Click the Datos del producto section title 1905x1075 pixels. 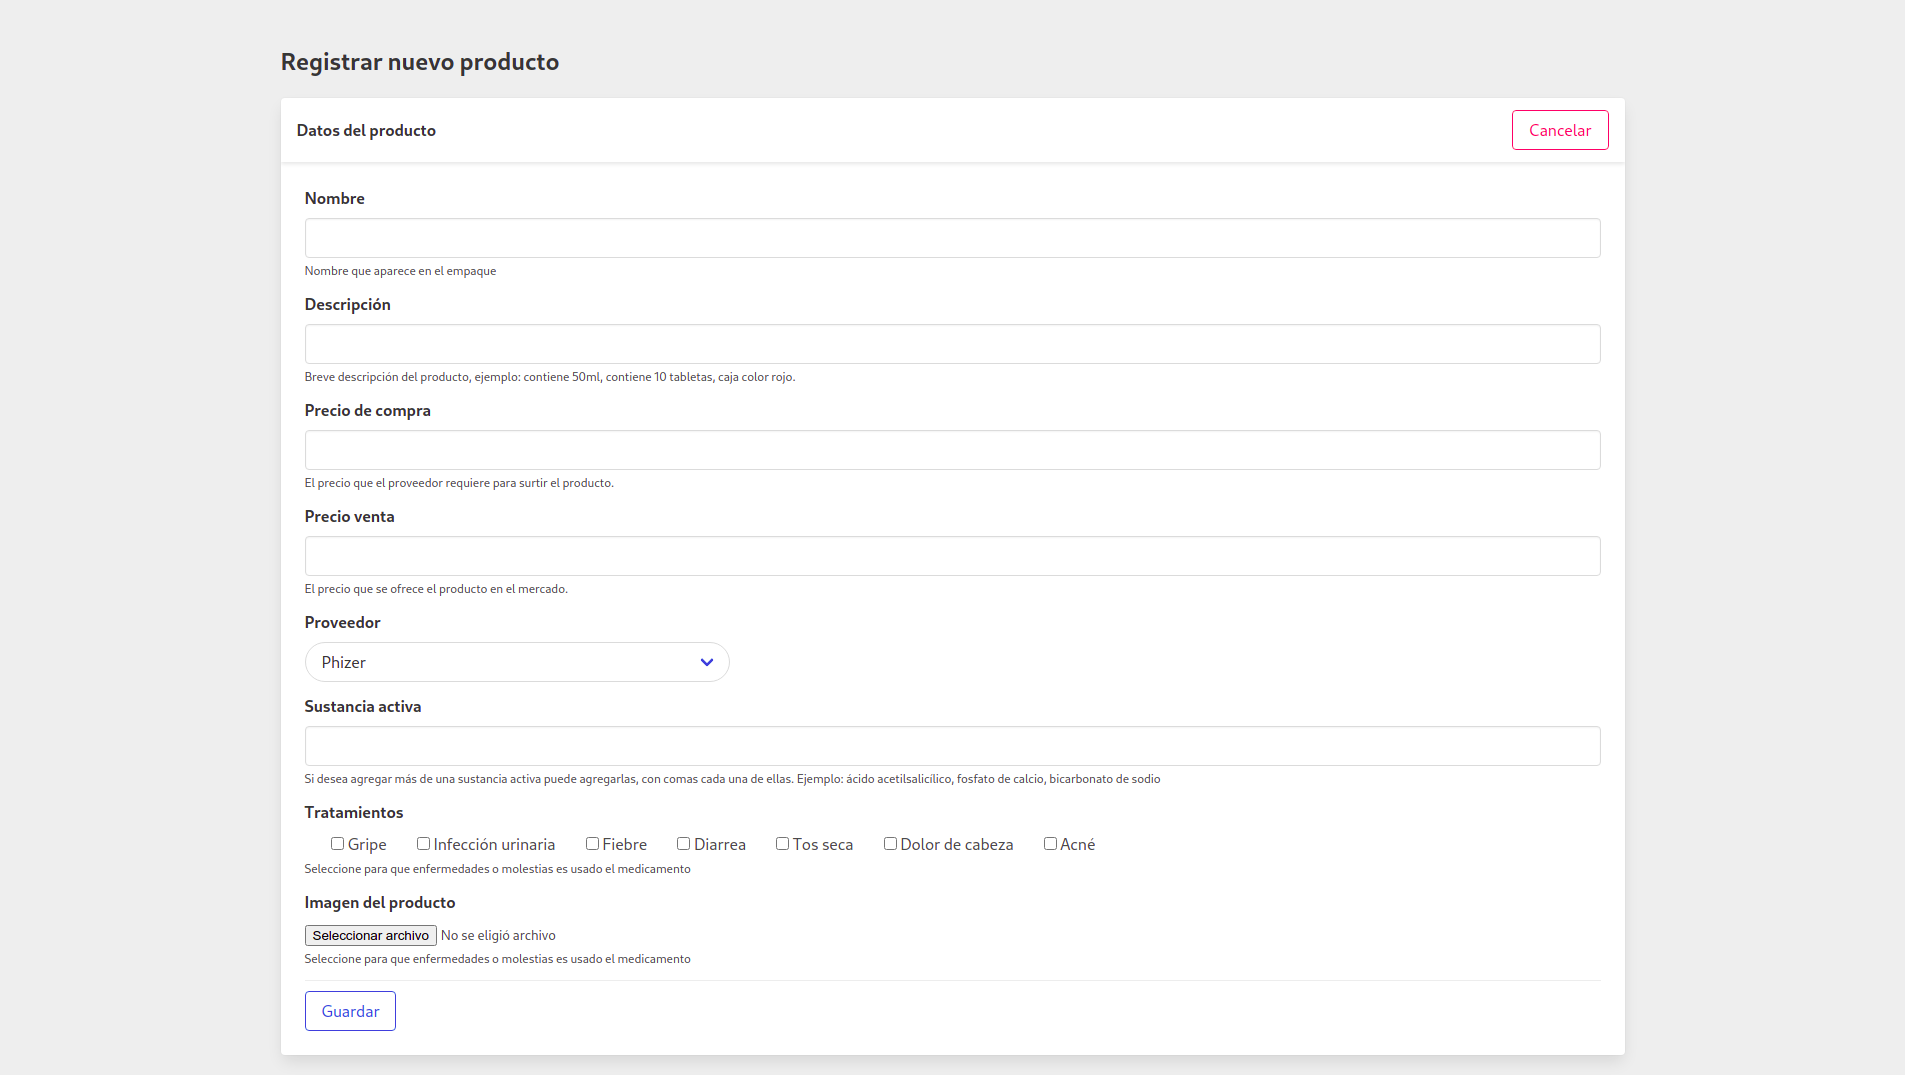pyautogui.click(x=366, y=130)
